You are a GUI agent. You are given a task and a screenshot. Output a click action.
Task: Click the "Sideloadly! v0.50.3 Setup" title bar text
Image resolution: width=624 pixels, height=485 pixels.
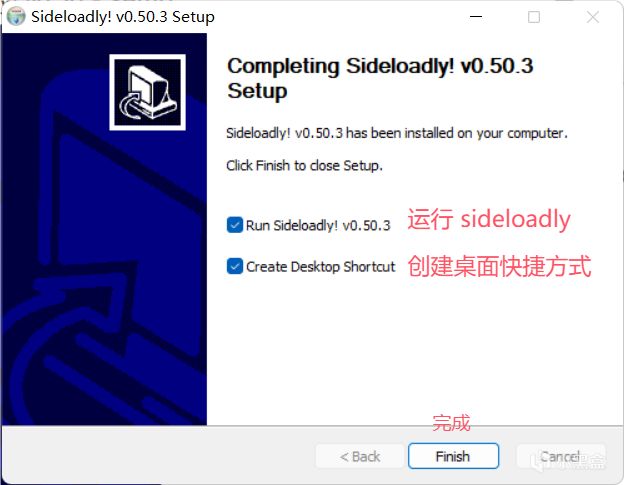[x=123, y=17]
